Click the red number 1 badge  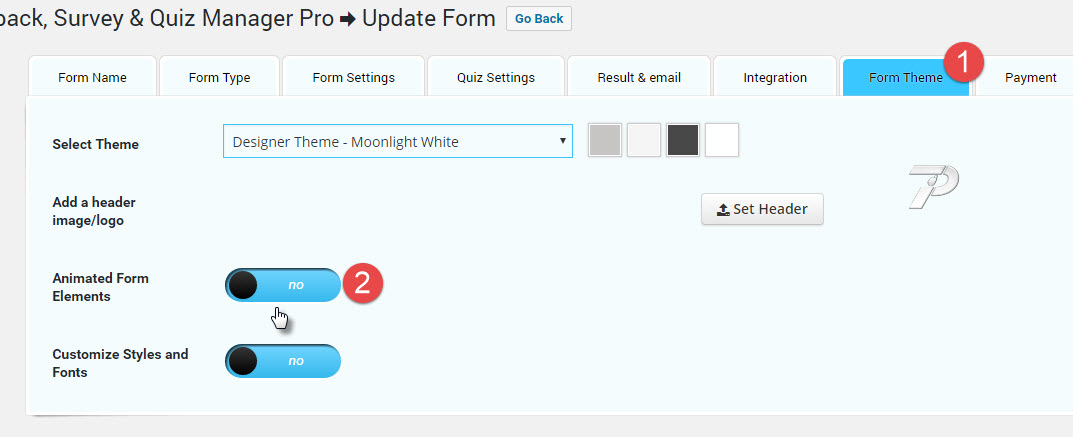[x=964, y=62]
